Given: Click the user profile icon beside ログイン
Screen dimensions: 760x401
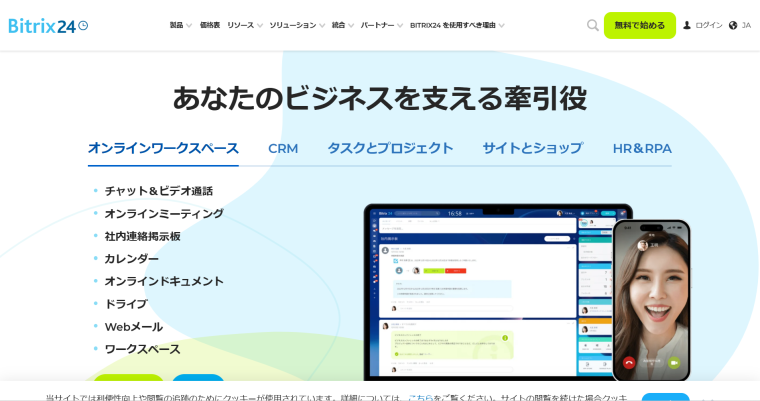Looking at the screenshot, I should click(x=687, y=25).
